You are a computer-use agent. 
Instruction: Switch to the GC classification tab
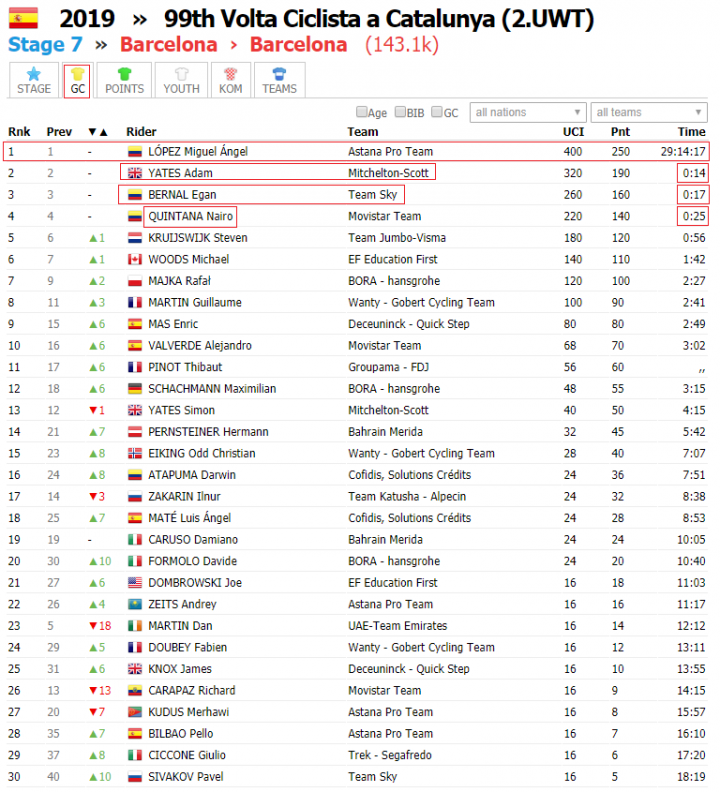[x=77, y=81]
